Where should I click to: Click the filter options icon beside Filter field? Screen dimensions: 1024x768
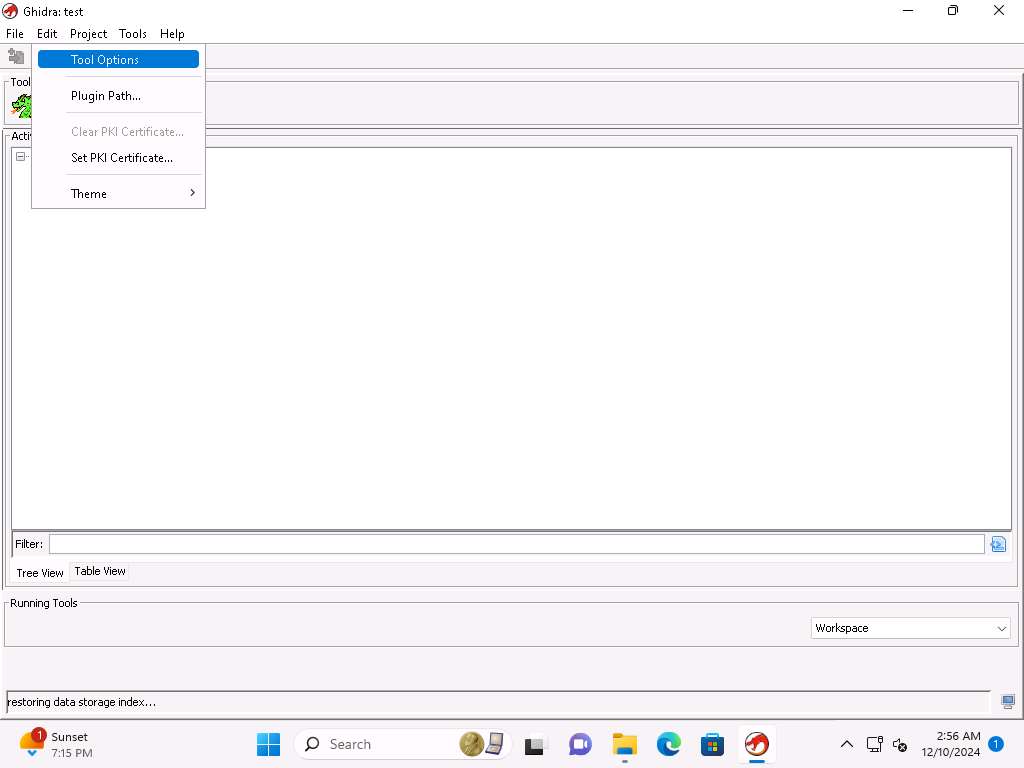pyautogui.click(x=997, y=544)
